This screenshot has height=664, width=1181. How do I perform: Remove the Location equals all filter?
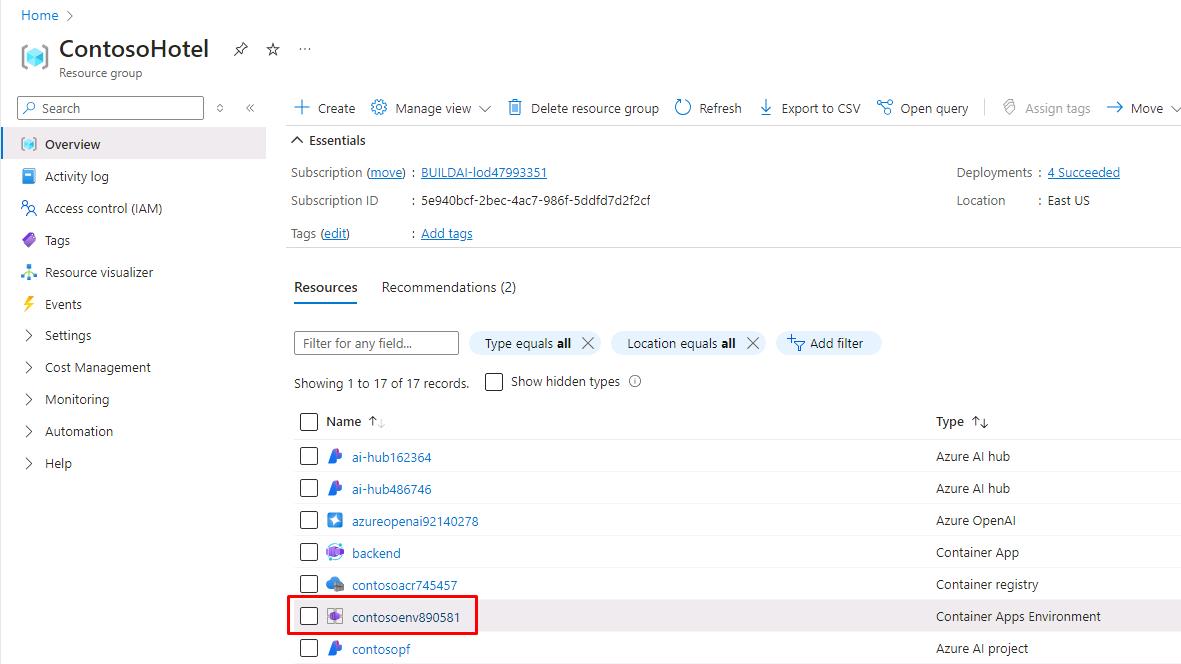coord(752,343)
